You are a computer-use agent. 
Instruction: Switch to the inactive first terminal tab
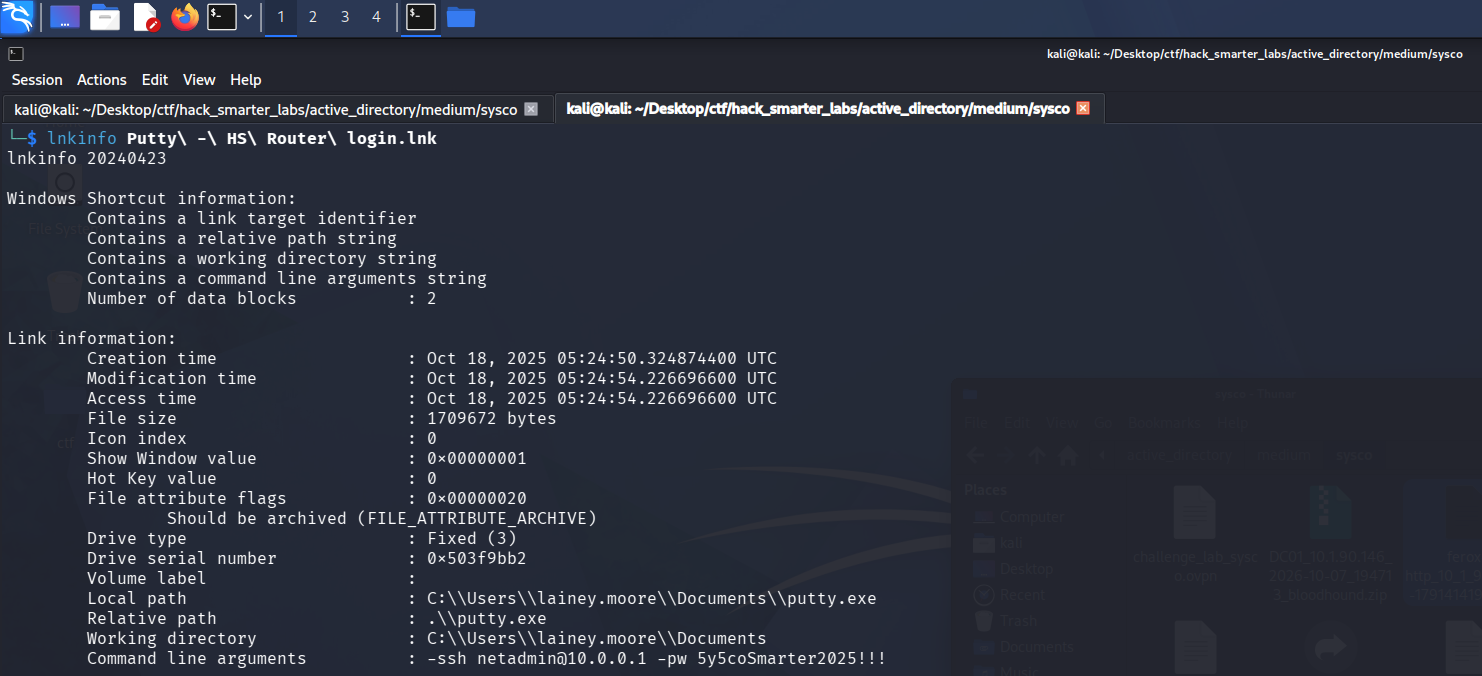coord(265,109)
